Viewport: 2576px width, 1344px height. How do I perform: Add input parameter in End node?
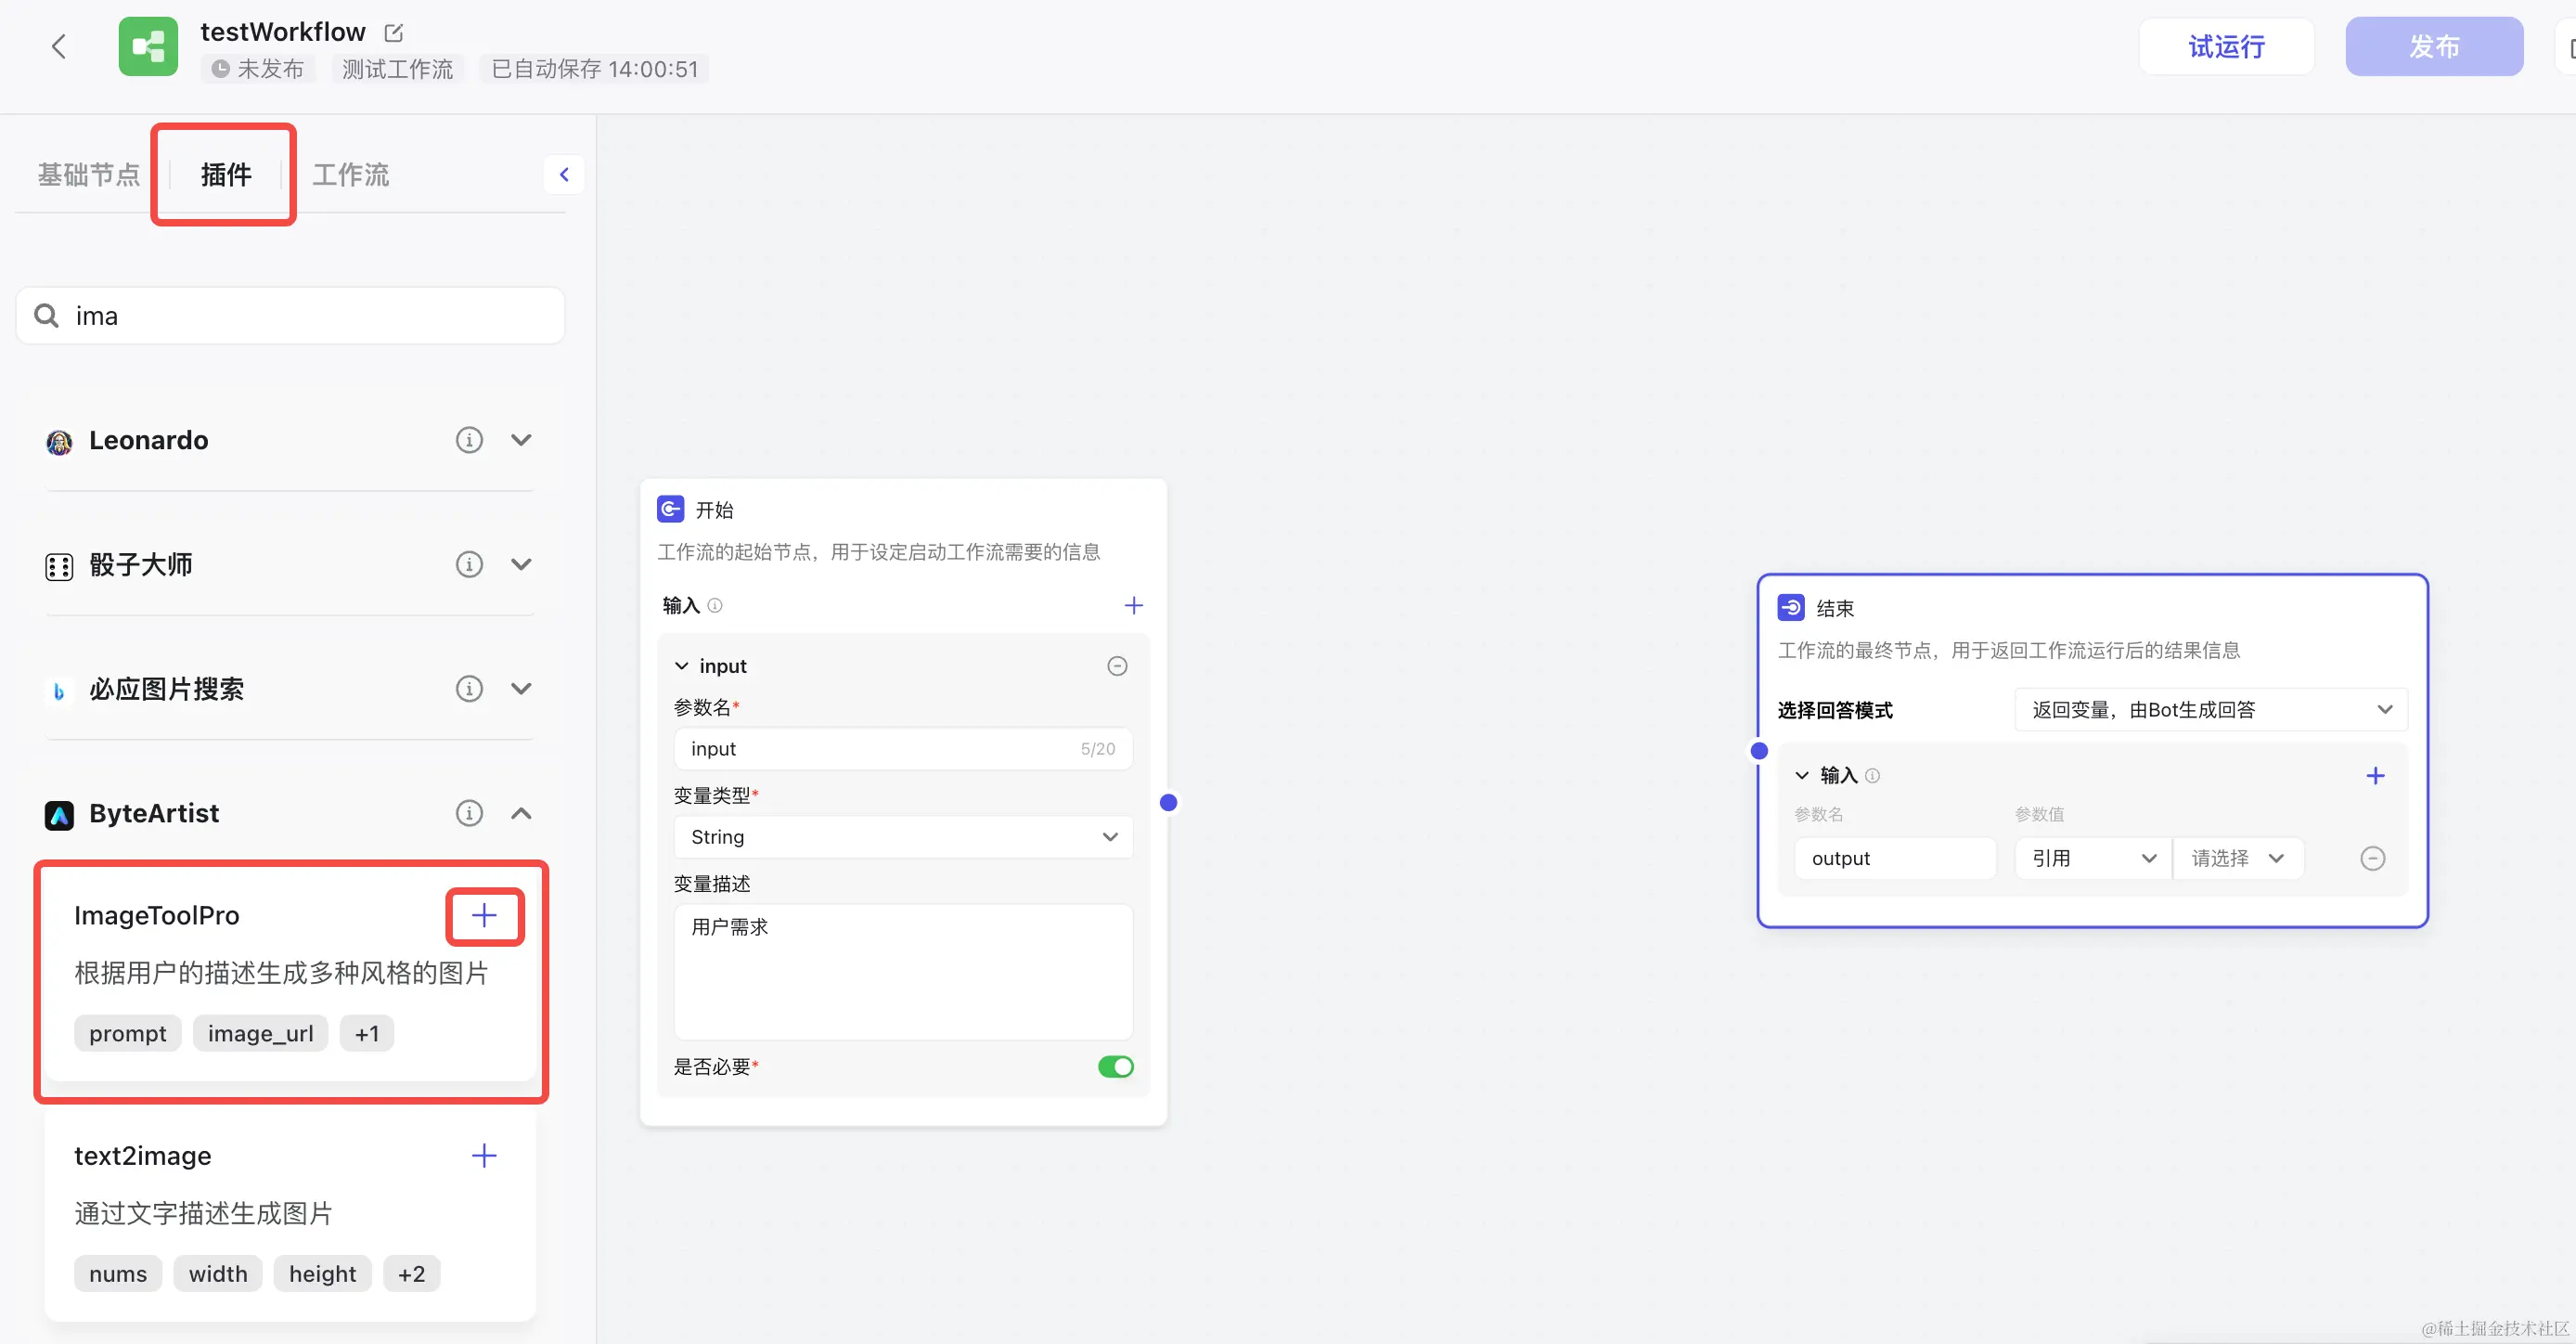[2375, 775]
